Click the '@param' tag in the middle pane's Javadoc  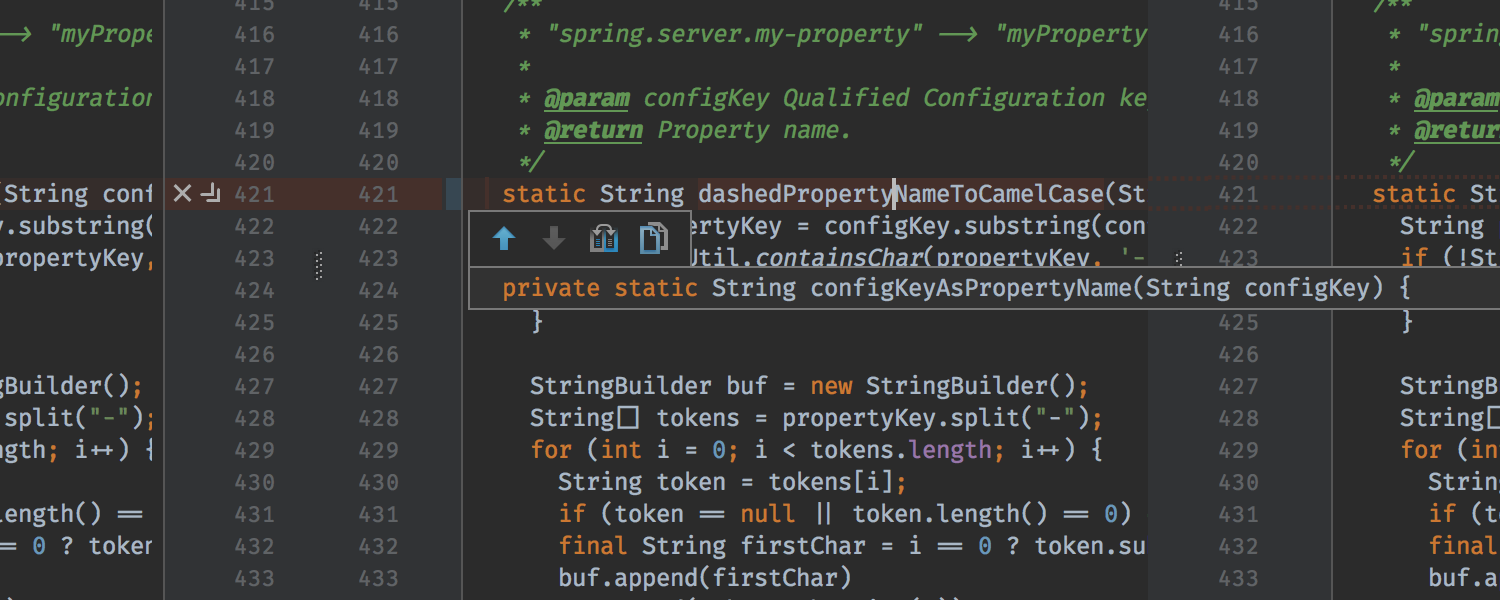click(587, 98)
